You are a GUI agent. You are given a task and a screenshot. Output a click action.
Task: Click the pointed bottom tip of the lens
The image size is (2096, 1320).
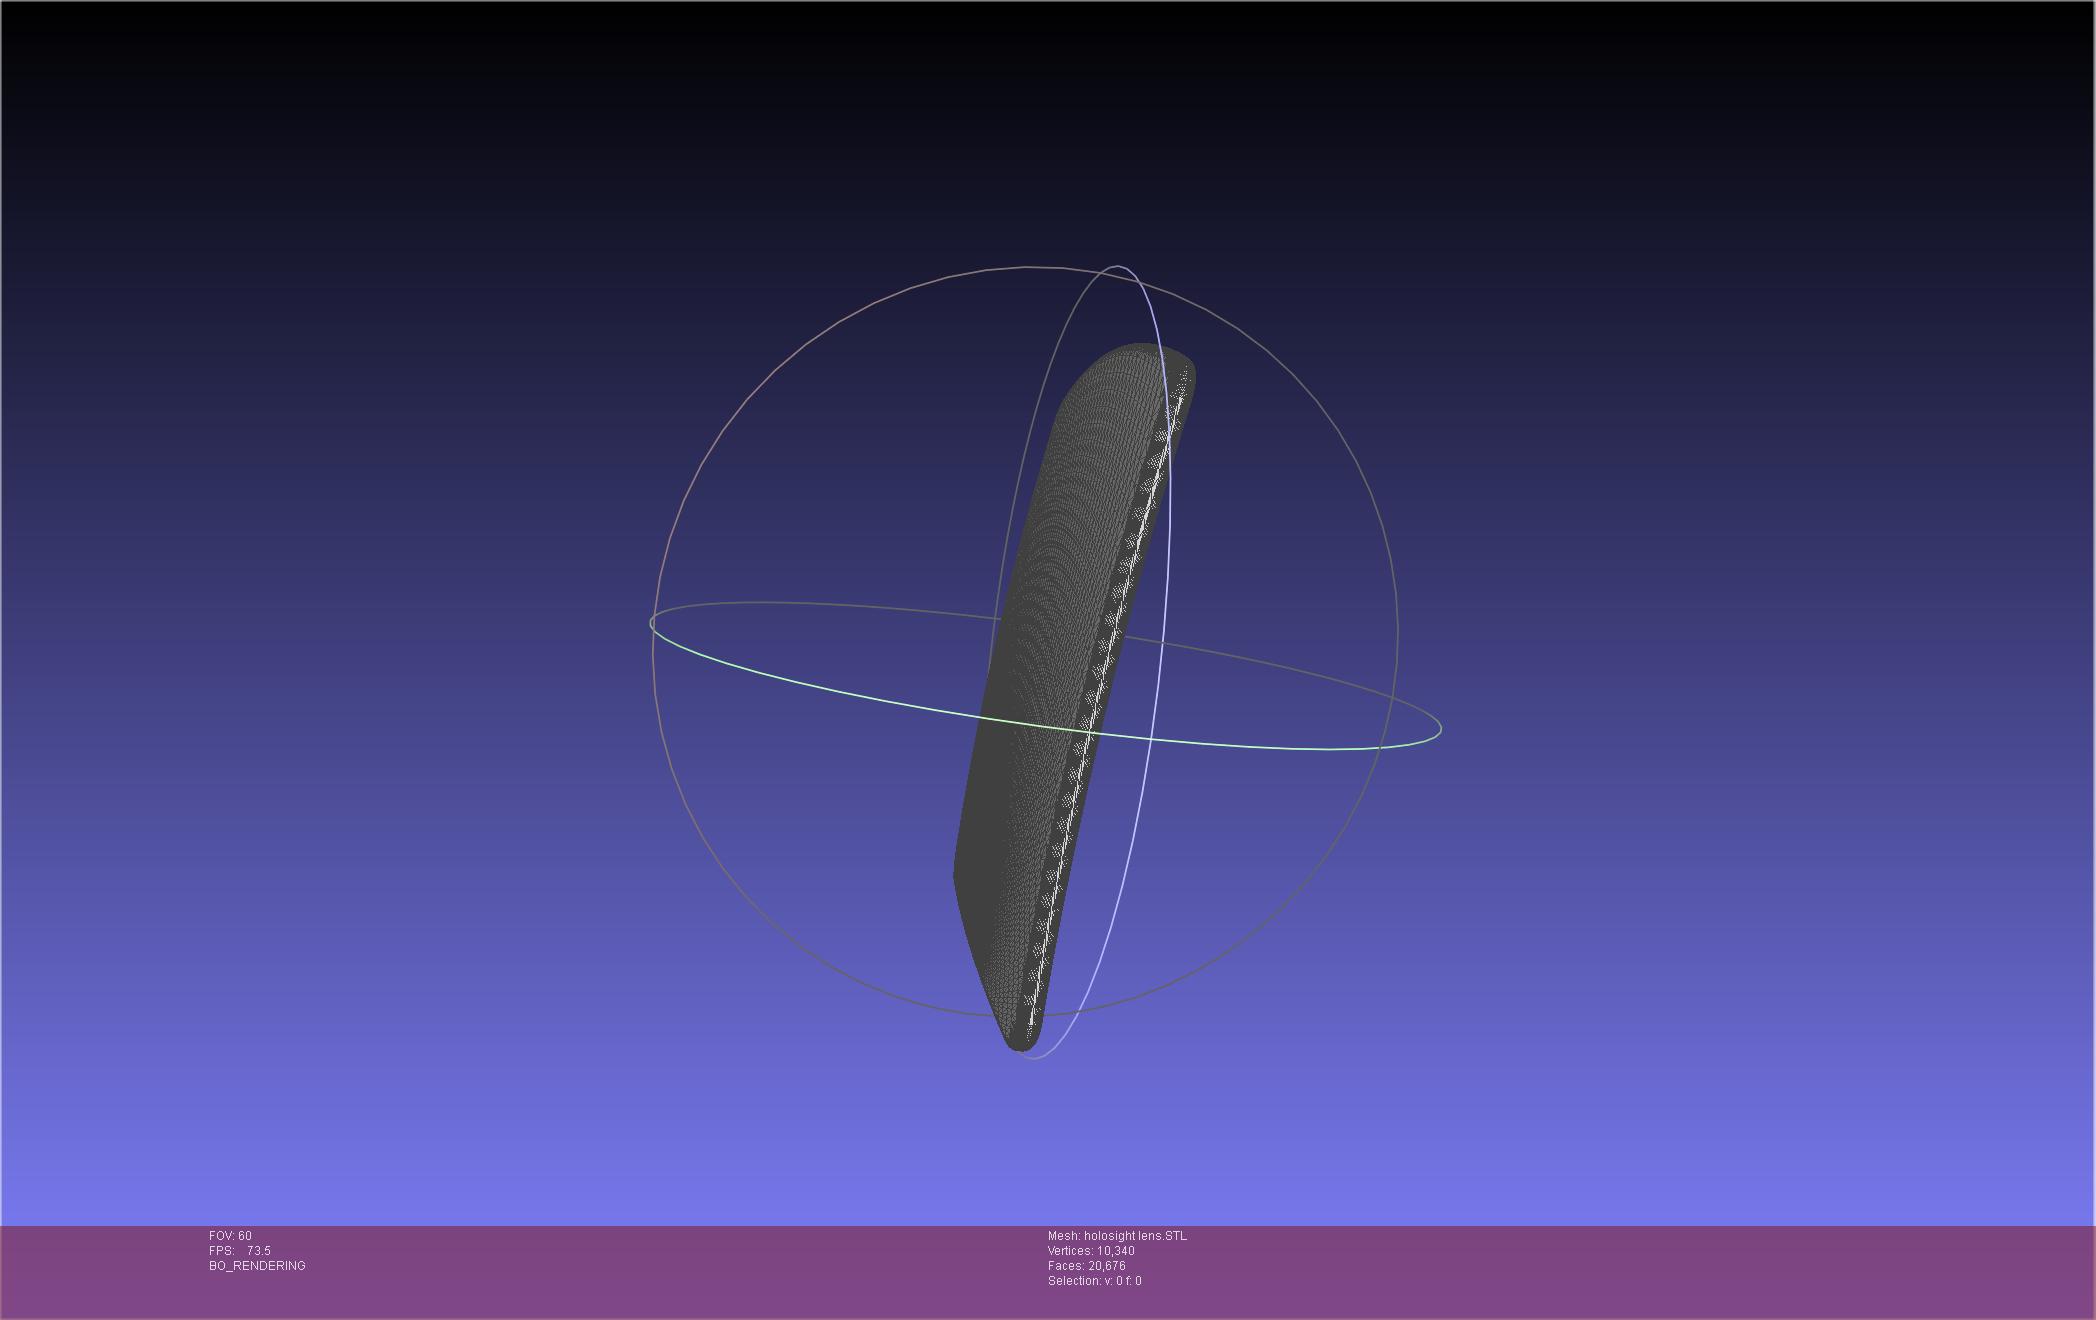pyautogui.click(x=1018, y=1043)
